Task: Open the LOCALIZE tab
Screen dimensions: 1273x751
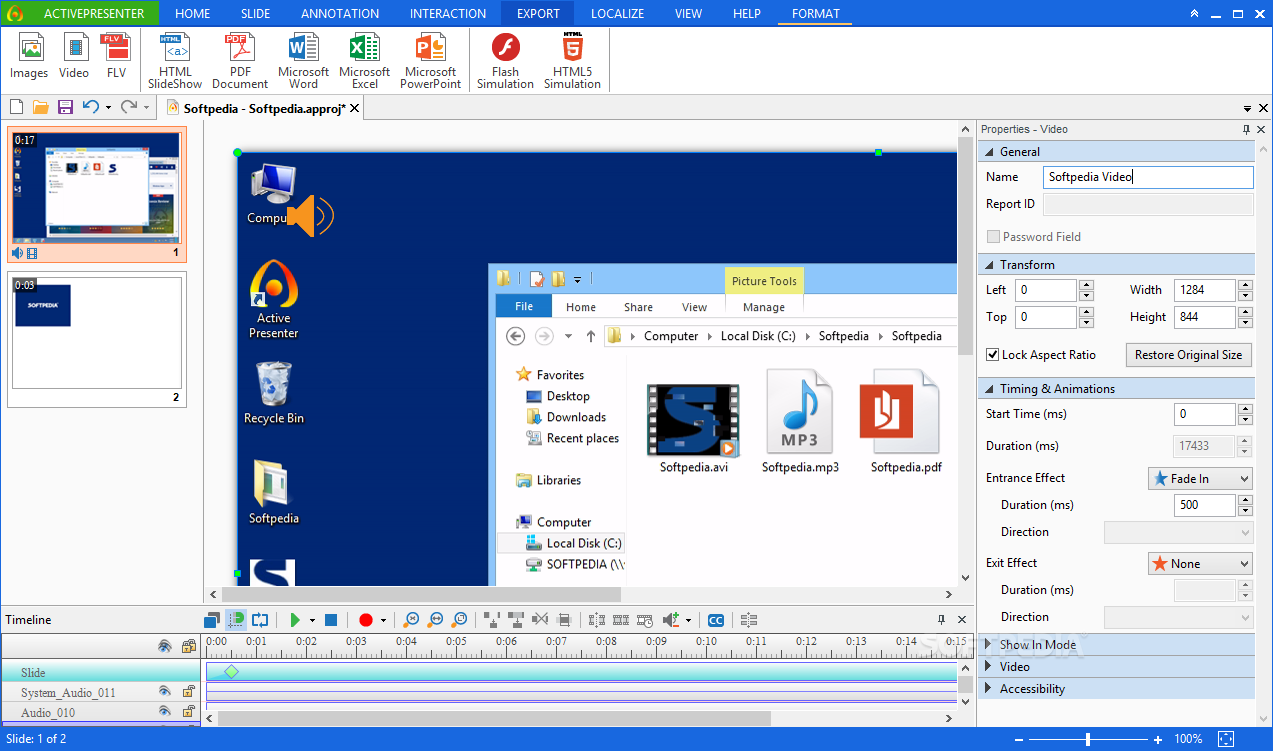Action: 617,14
